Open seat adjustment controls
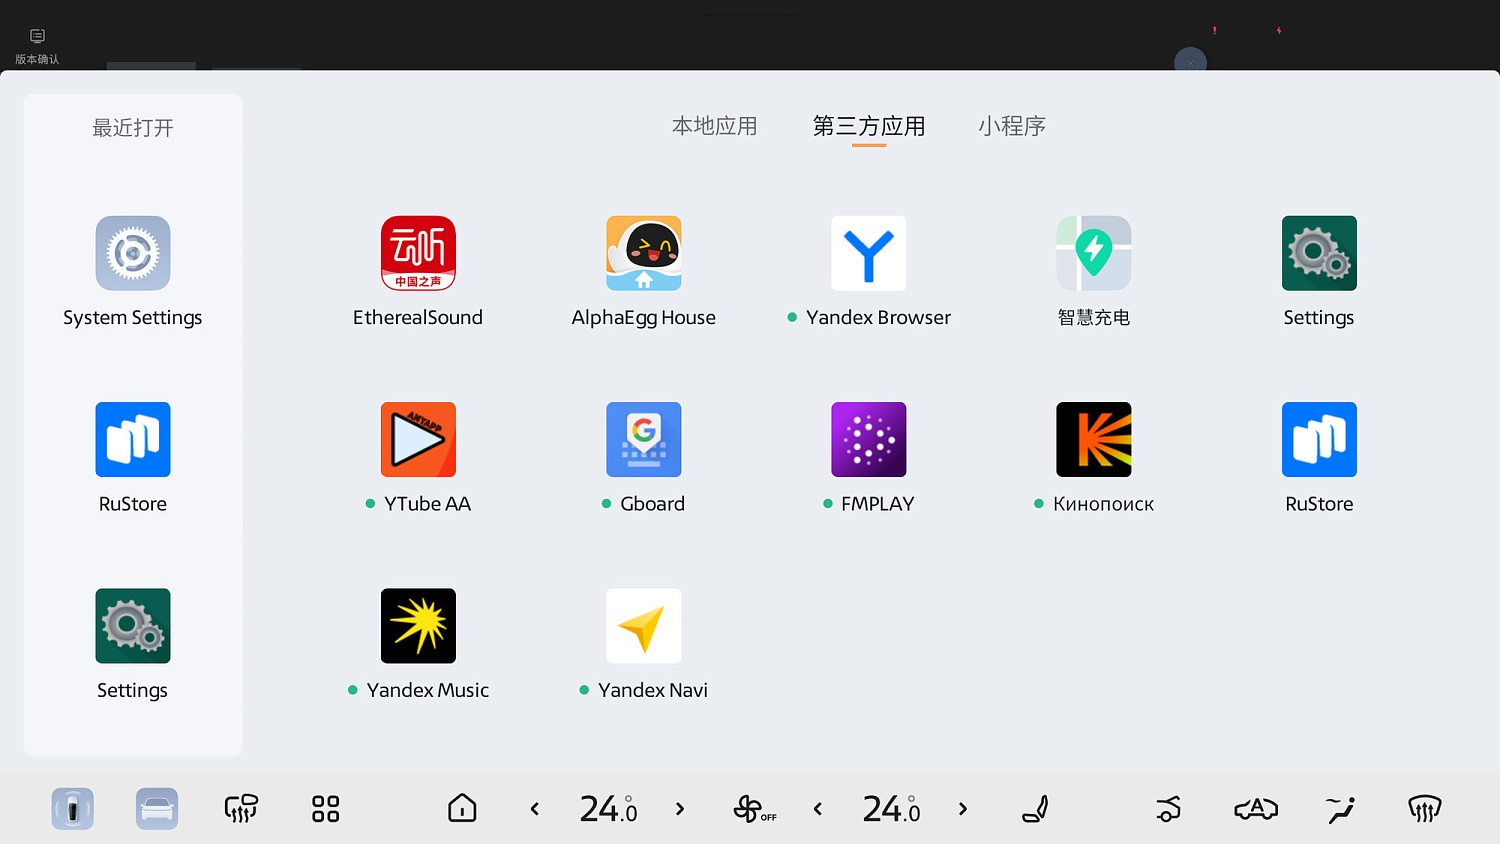 point(1036,808)
